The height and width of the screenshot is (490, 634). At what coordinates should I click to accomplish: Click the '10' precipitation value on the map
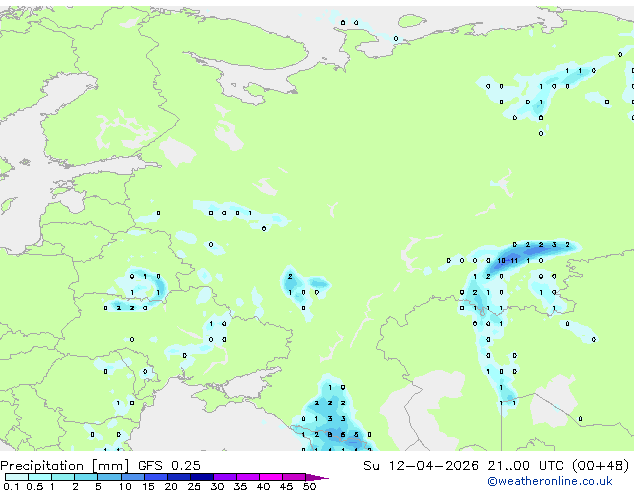[501, 261]
